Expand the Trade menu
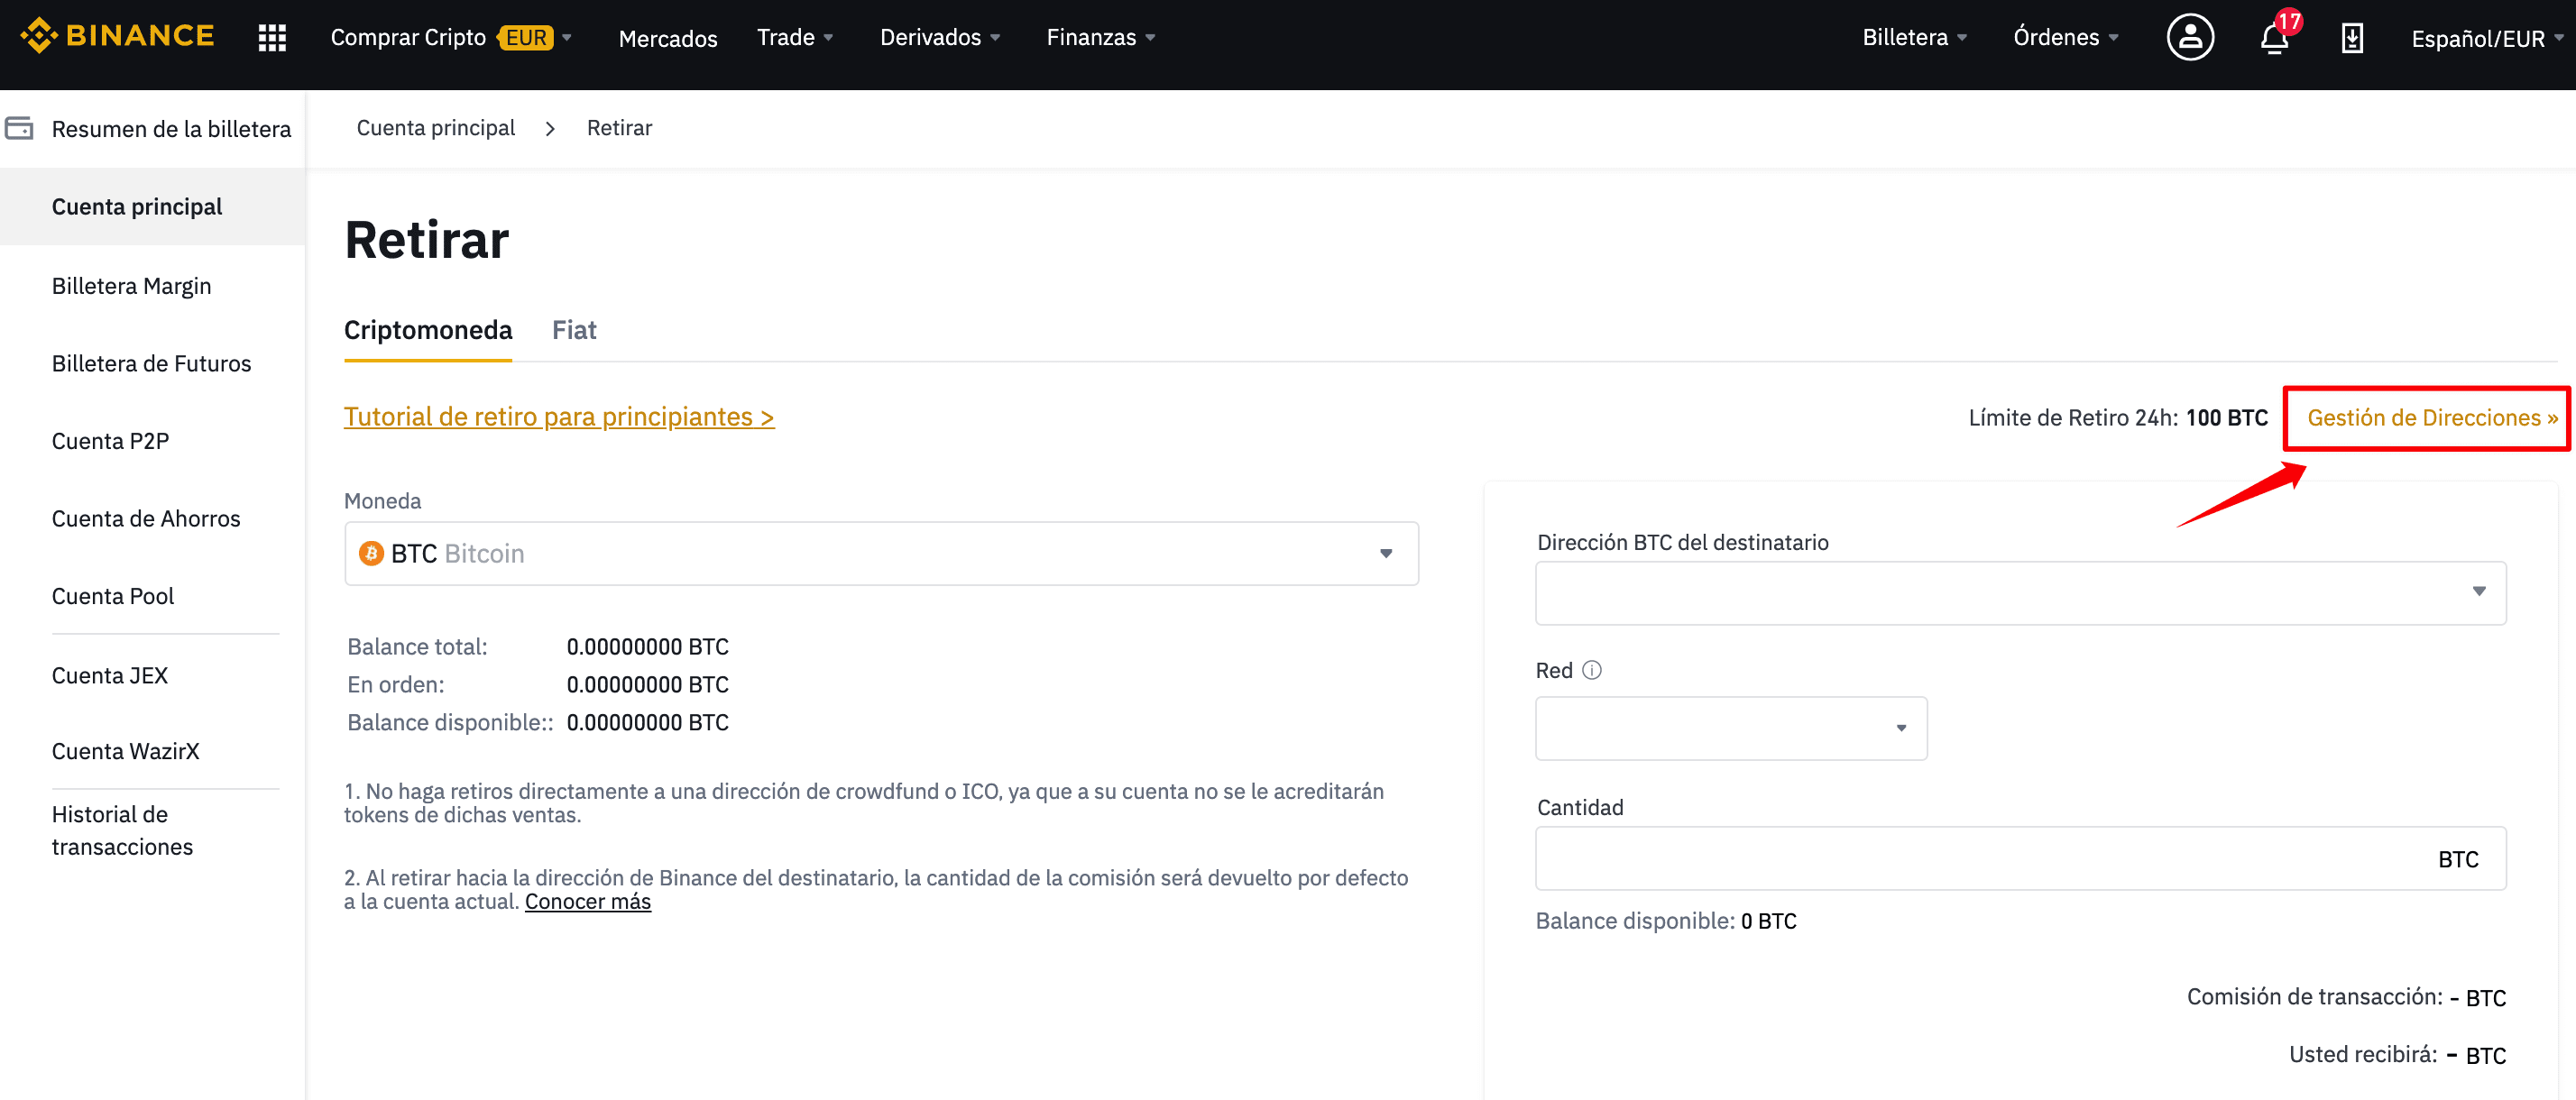 [x=795, y=37]
